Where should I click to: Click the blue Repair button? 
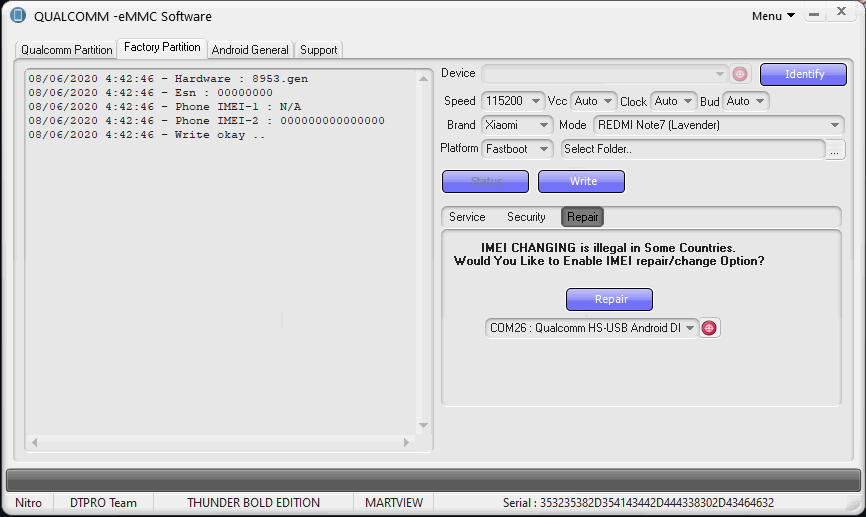tap(610, 299)
